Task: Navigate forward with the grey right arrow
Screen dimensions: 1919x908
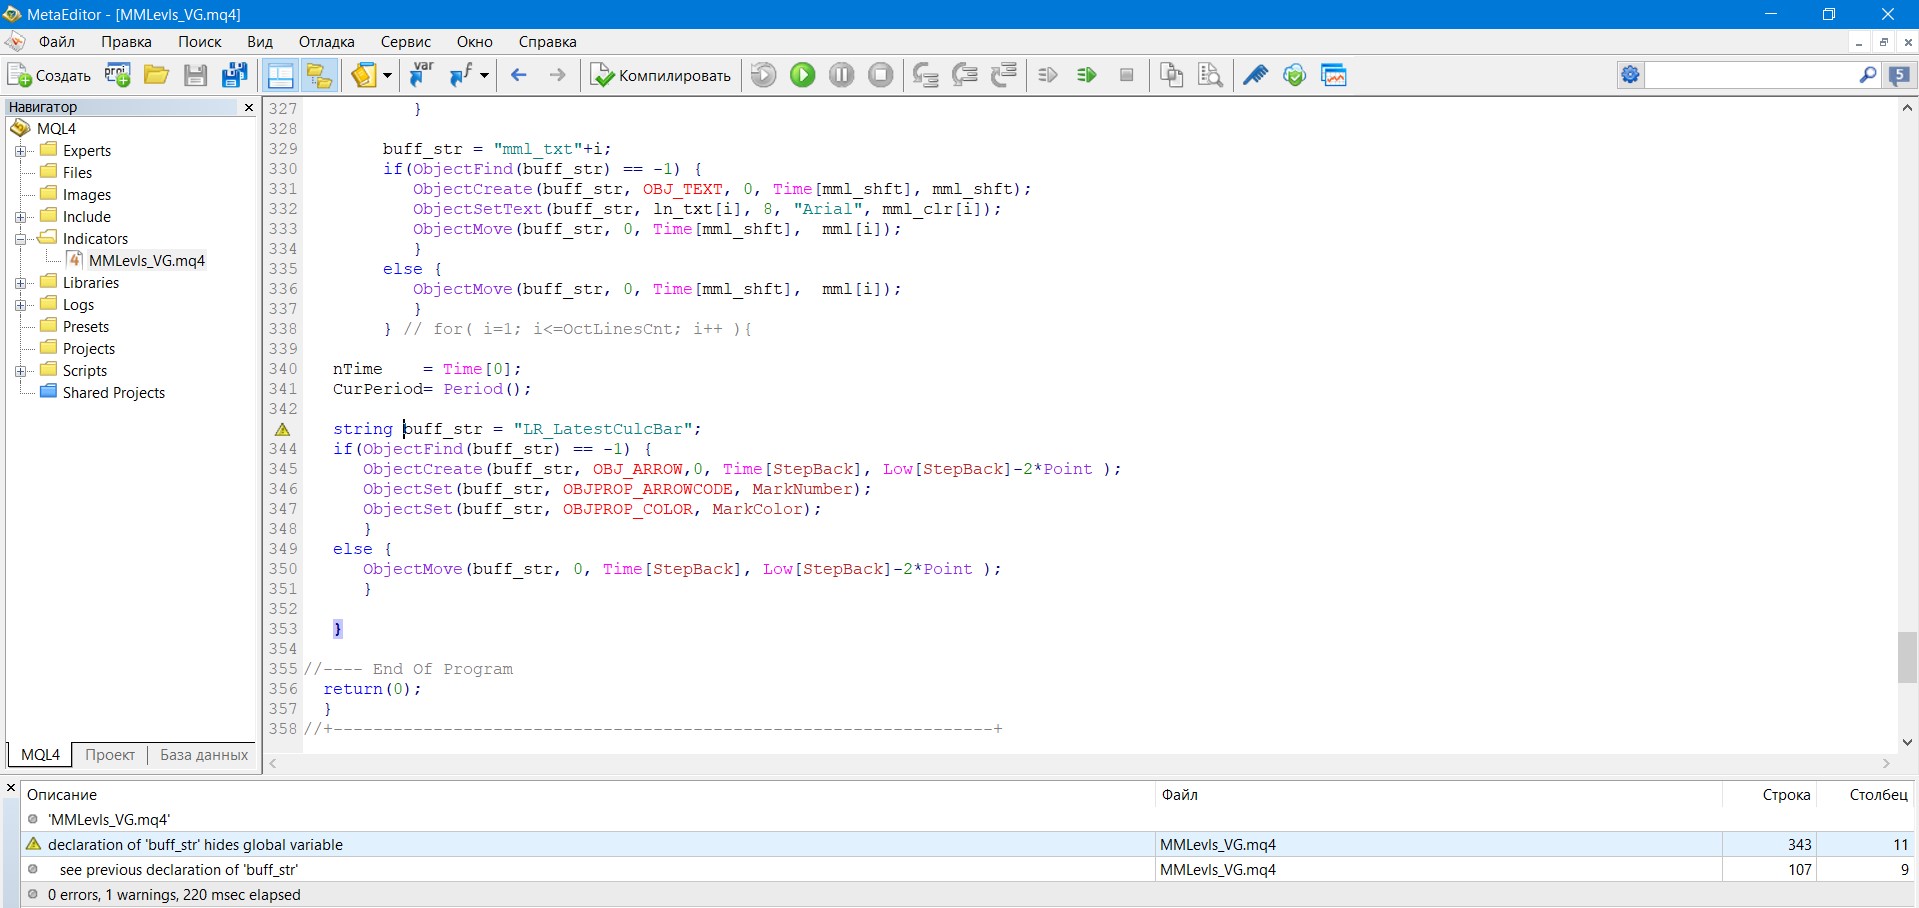Action: 558,75
